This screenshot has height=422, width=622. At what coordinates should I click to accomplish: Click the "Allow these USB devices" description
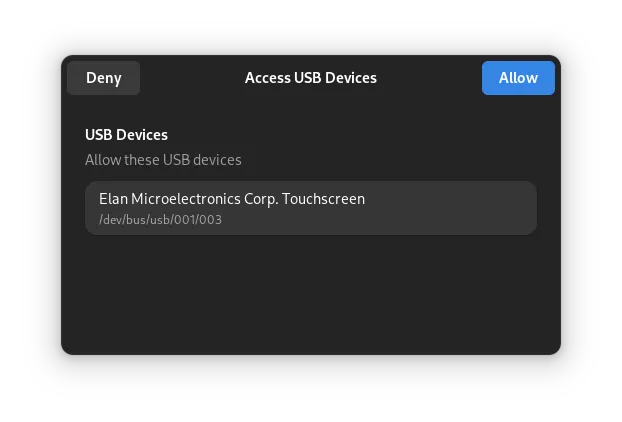coord(163,160)
